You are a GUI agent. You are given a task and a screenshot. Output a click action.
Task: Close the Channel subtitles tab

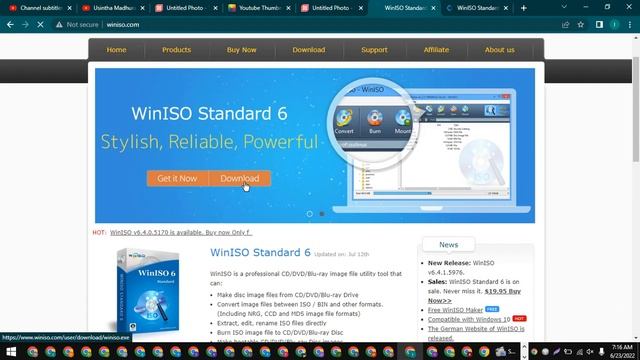tap(70, 8)
